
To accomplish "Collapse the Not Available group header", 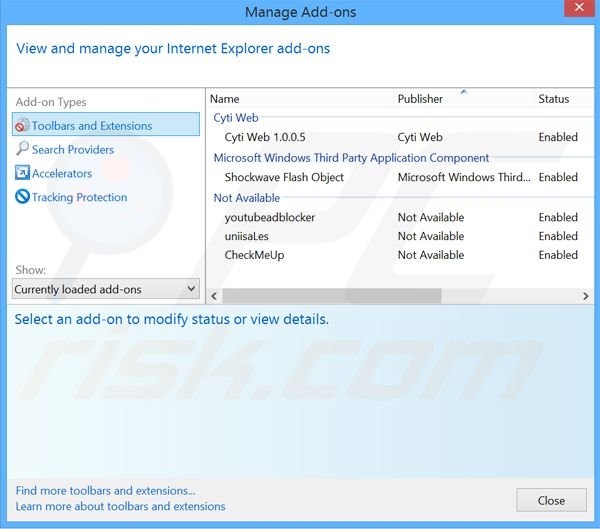I will 247,198.
